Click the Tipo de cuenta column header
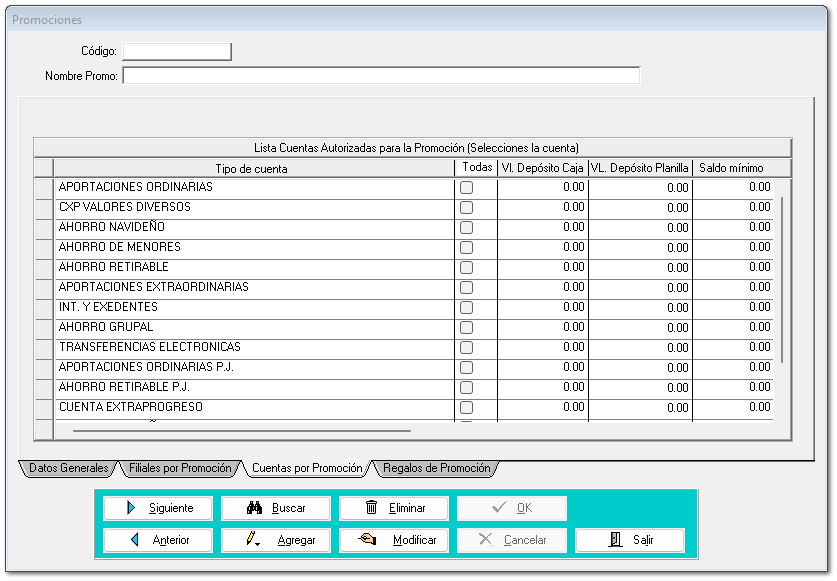The height and width of the screenshot is (581, 837). [251, 168]
